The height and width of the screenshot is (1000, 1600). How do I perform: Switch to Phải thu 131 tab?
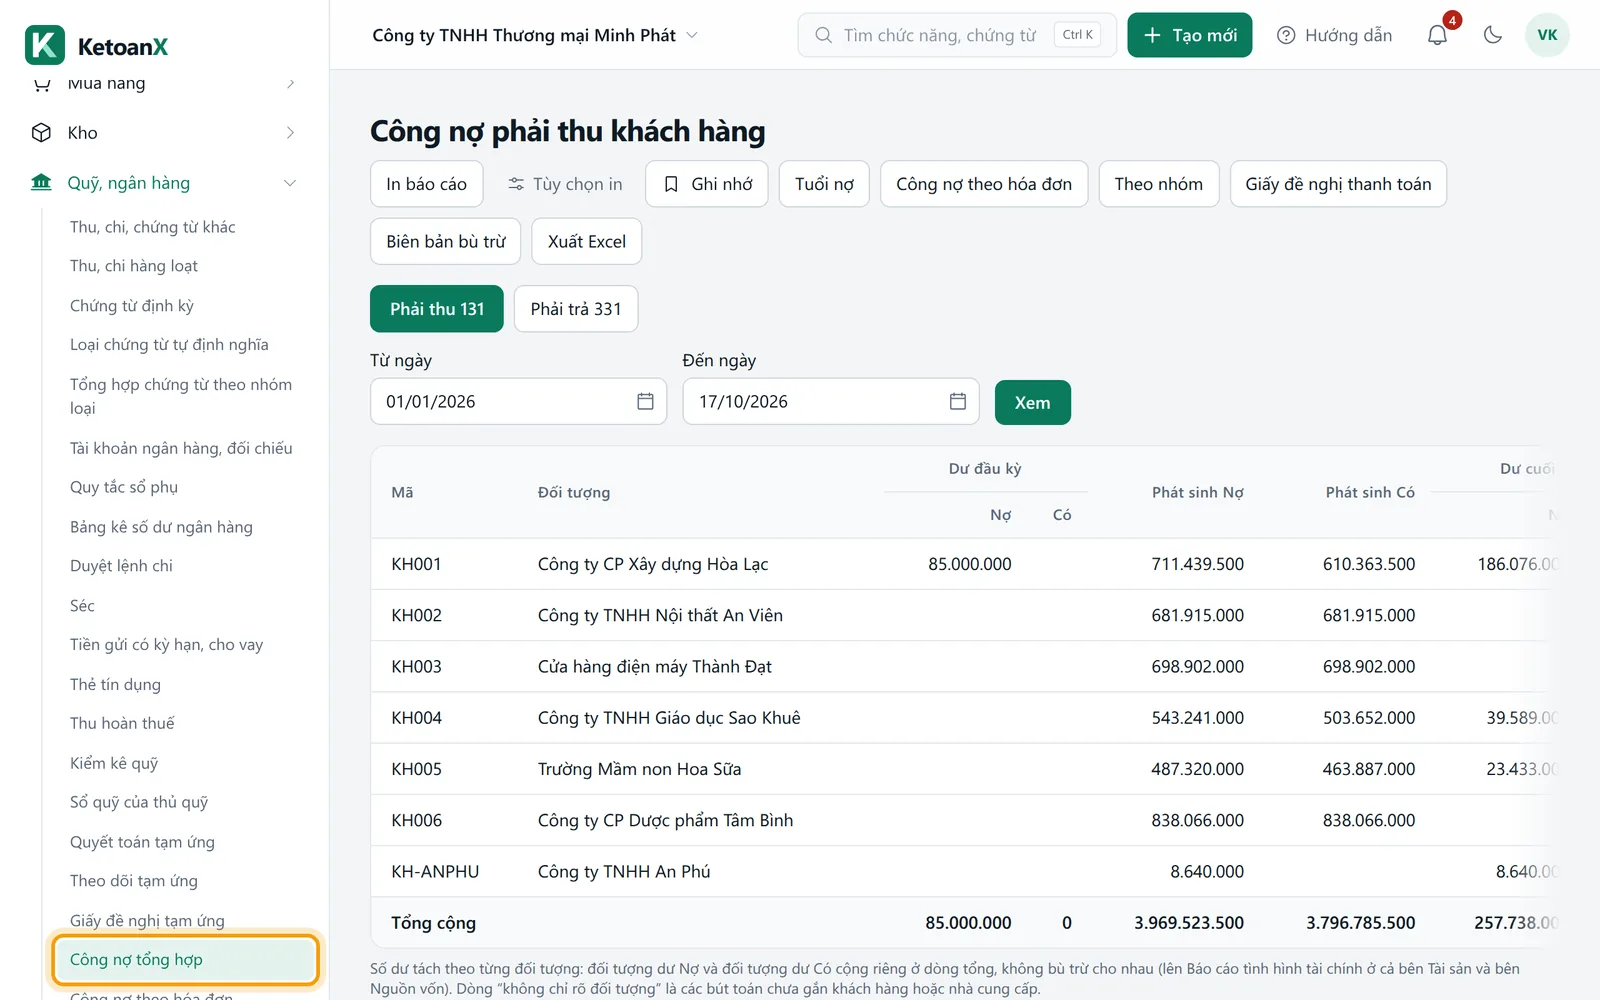point(437,309)
